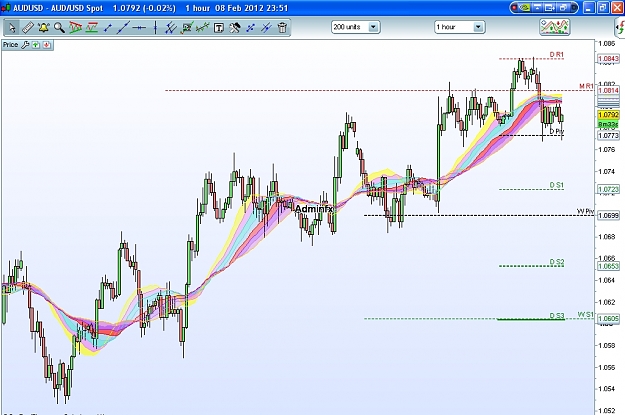Click the Price panel label
The image size is (625, 415).
click(10, 45)
